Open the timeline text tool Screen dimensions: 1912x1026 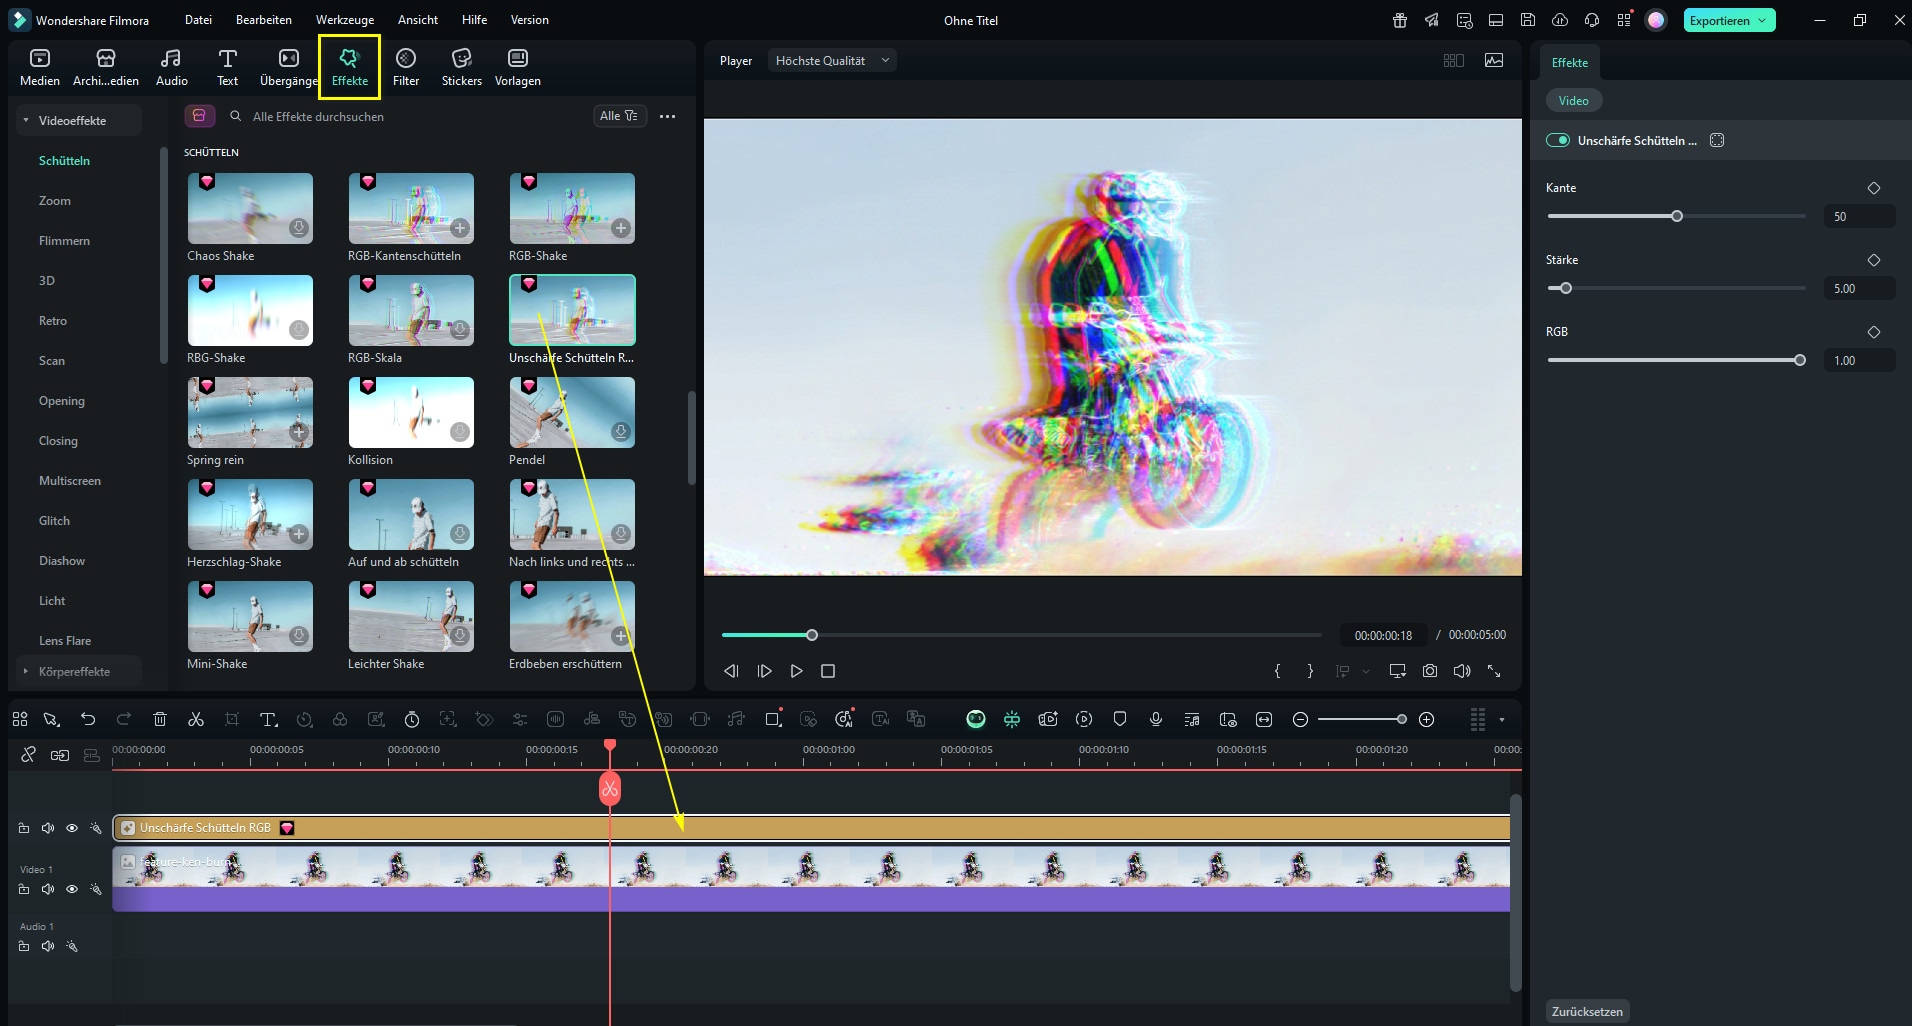tap(268, 719)
